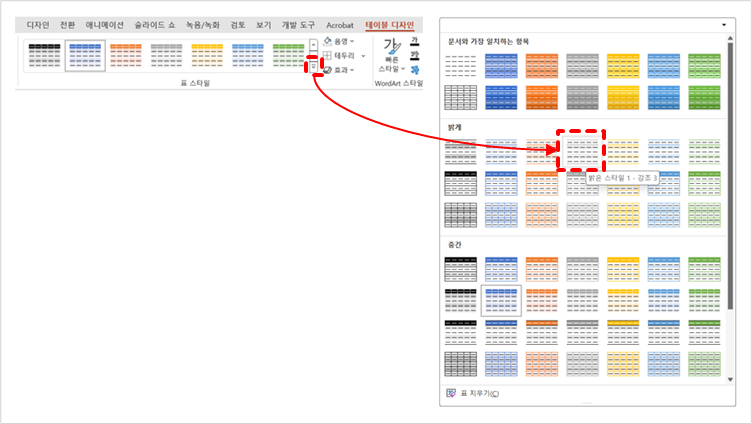Choose the black header style in 중간 first row
The image size is (752, 424).
click(460, 269)
